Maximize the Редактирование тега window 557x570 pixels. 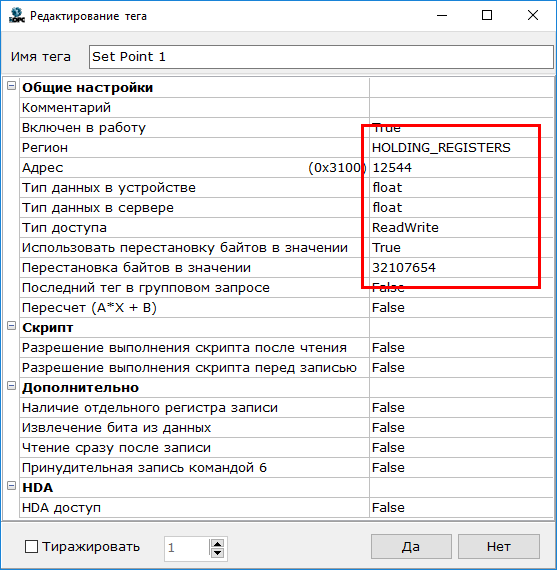pos(487,15)
